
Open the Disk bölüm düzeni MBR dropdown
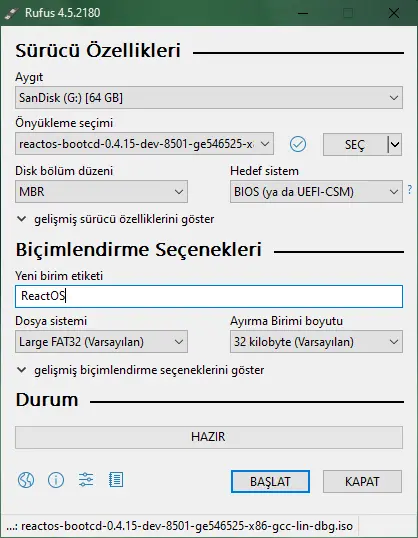(101, 191)
